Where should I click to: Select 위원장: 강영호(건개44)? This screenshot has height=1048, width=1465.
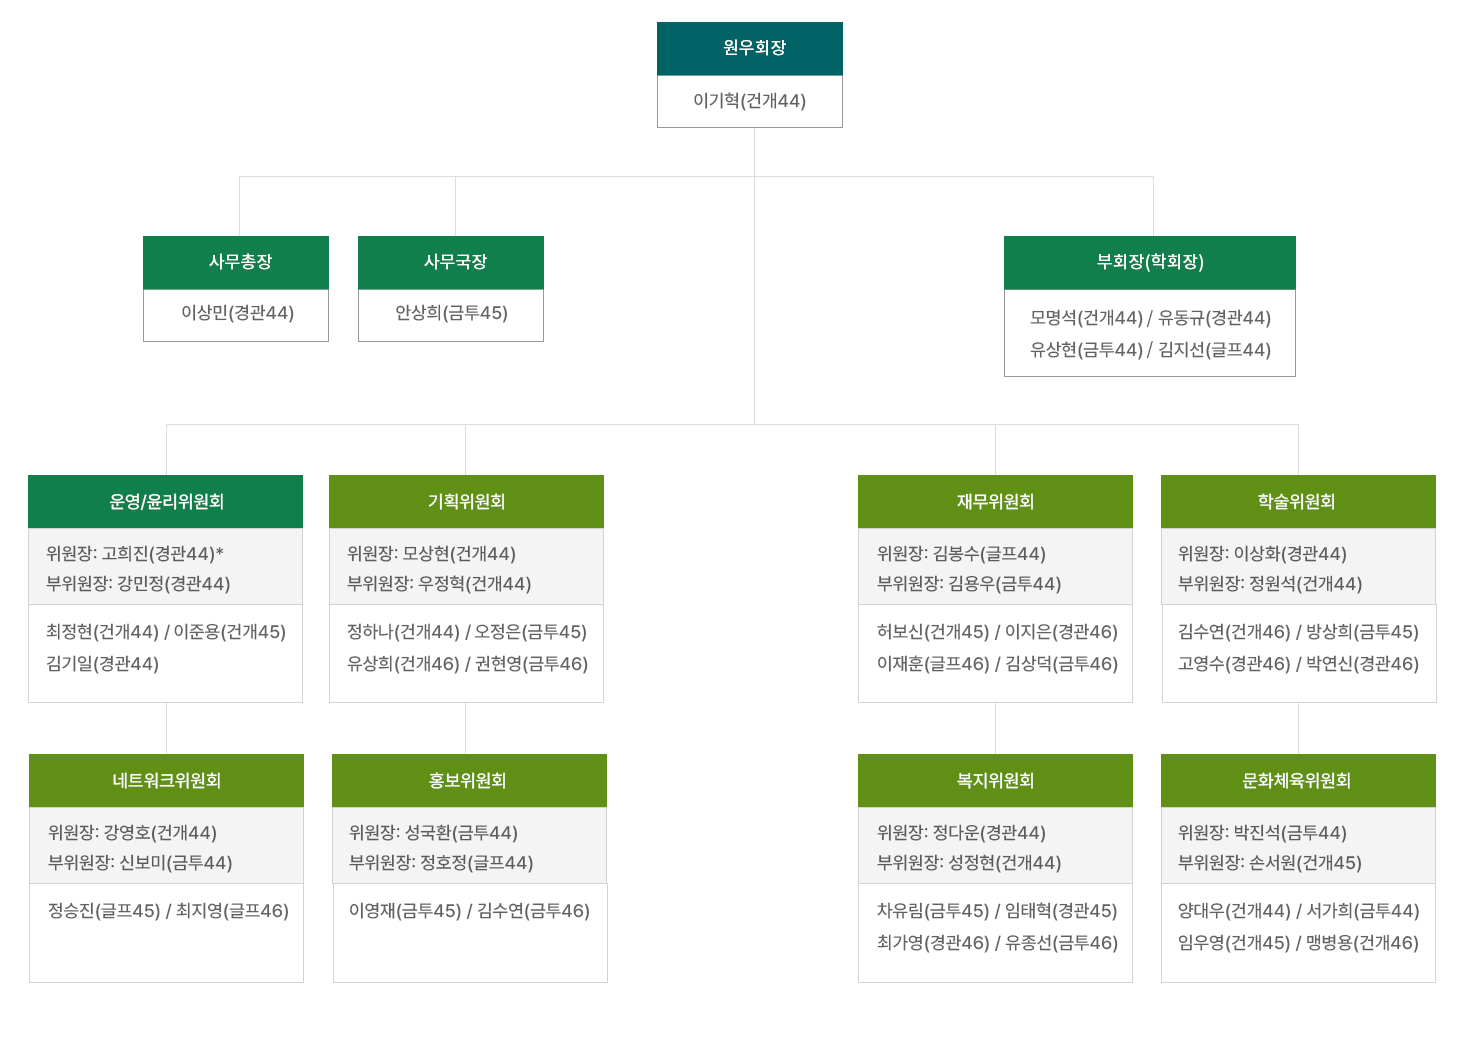(132, 833)
